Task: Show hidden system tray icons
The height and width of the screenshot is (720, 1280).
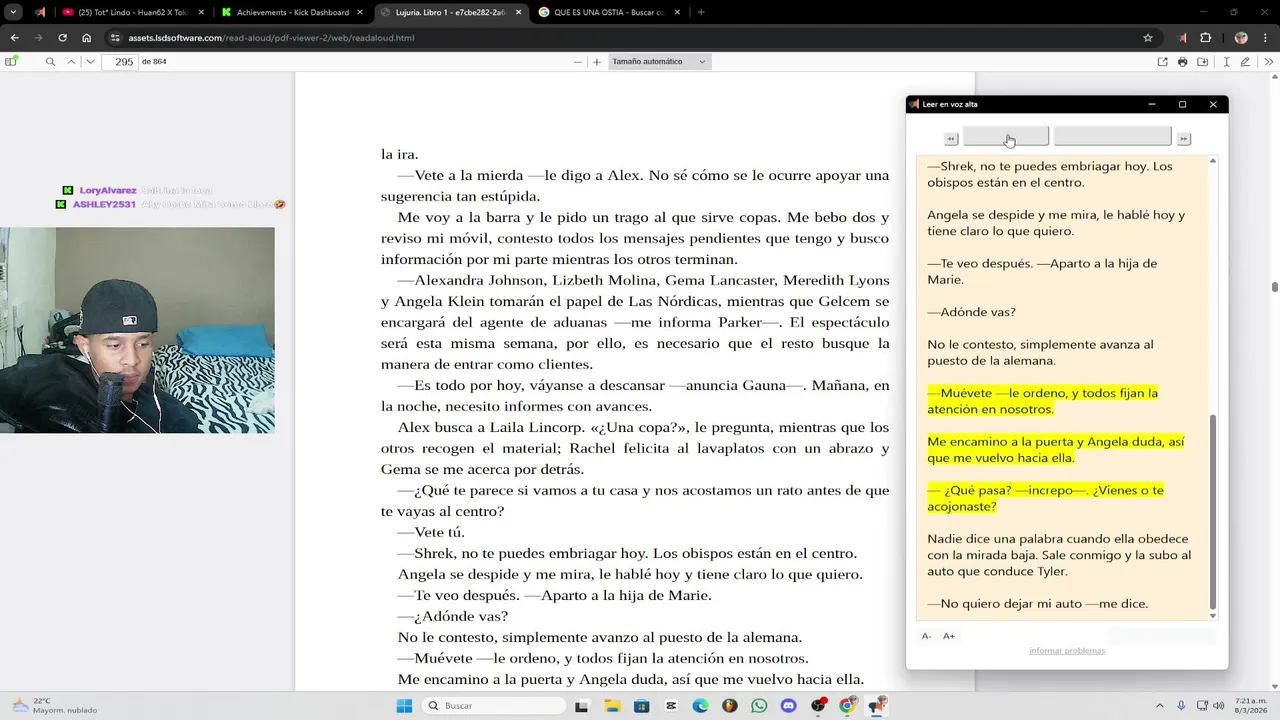Action: (x=1160, y=706)
